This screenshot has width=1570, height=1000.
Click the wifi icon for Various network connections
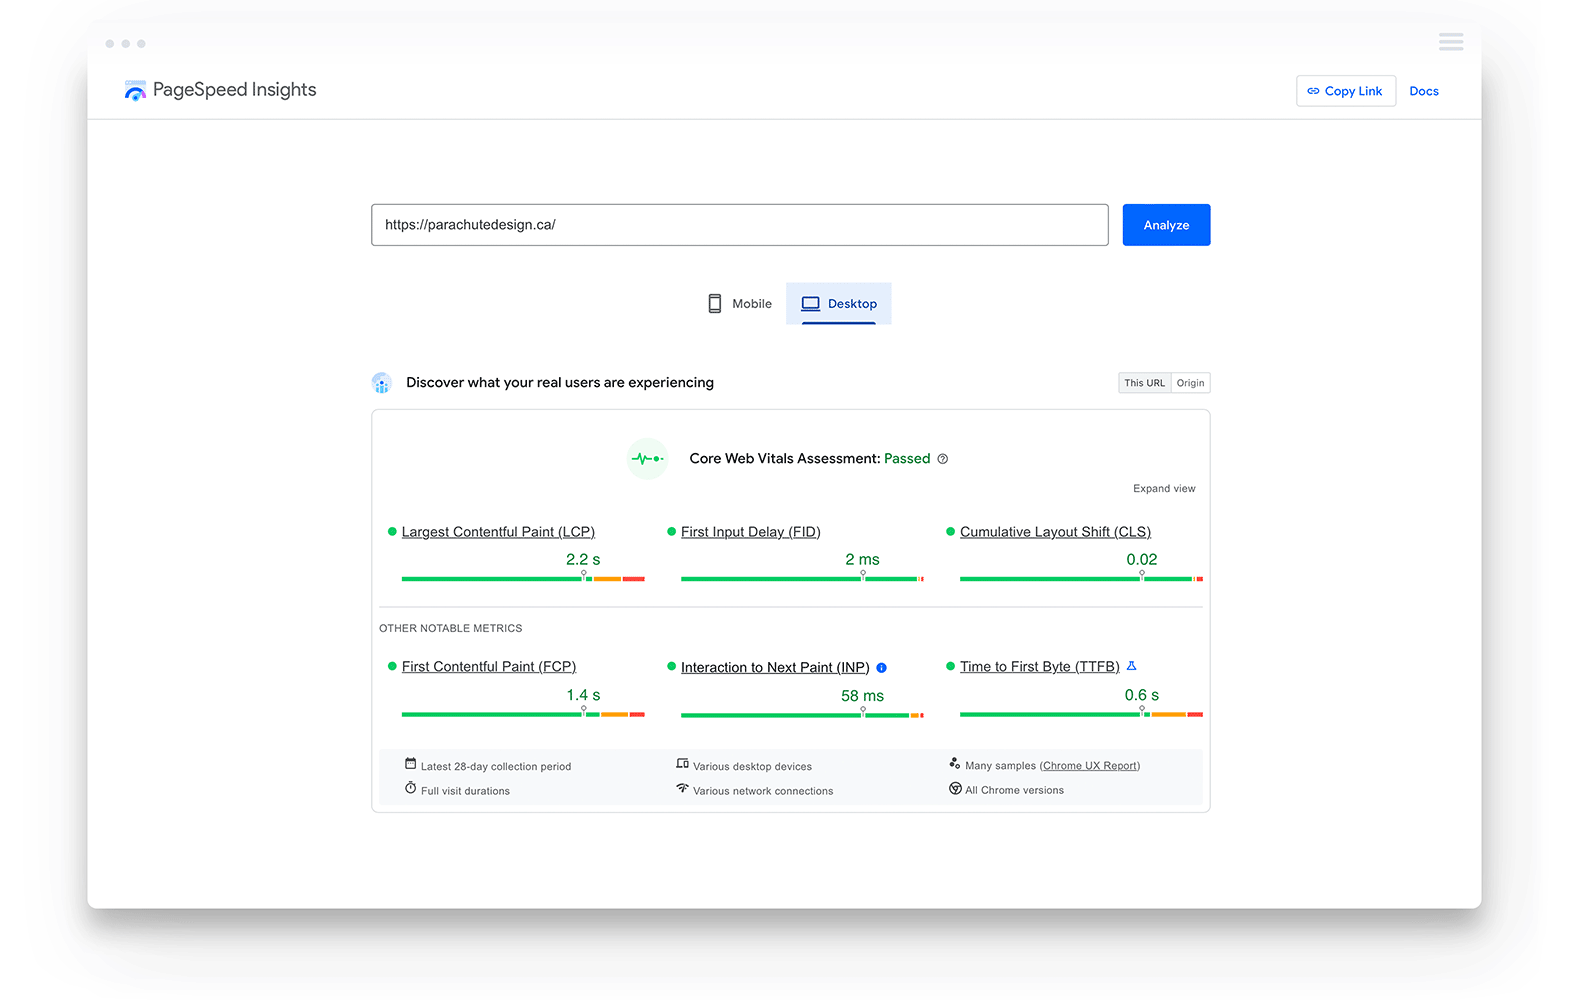coord(682,789)
